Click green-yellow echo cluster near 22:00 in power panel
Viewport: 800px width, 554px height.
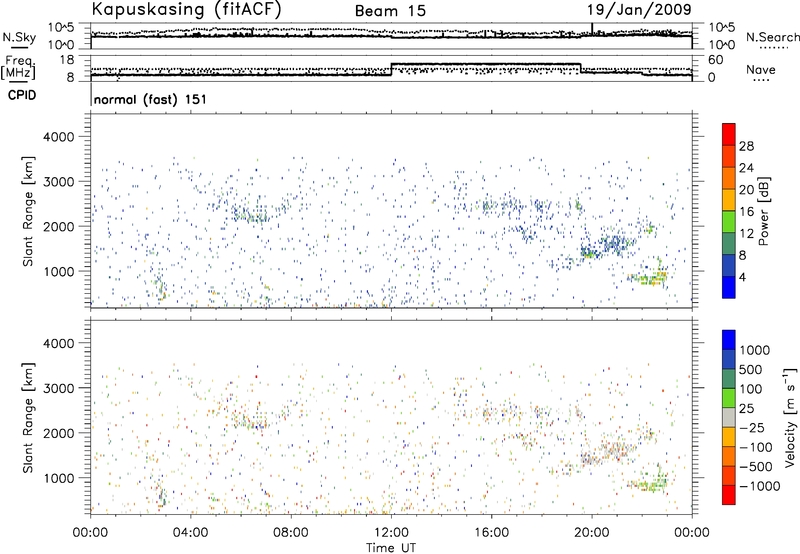click(649, 277)
